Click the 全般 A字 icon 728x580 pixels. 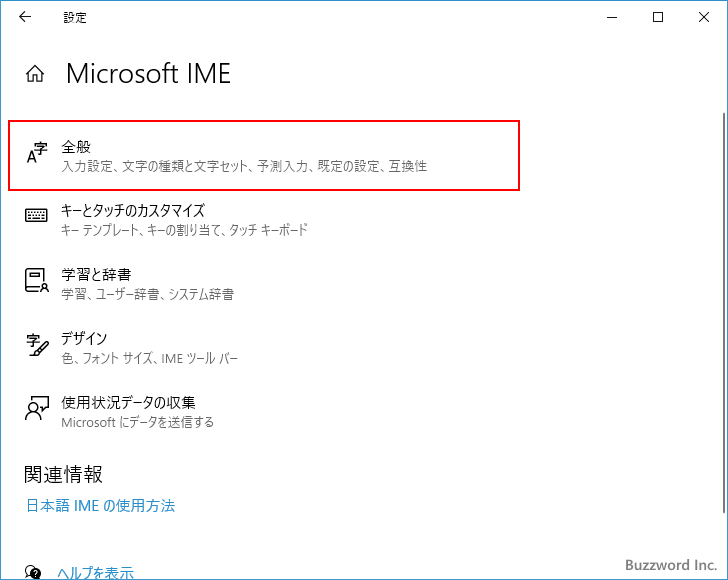[x=37, y=153]
